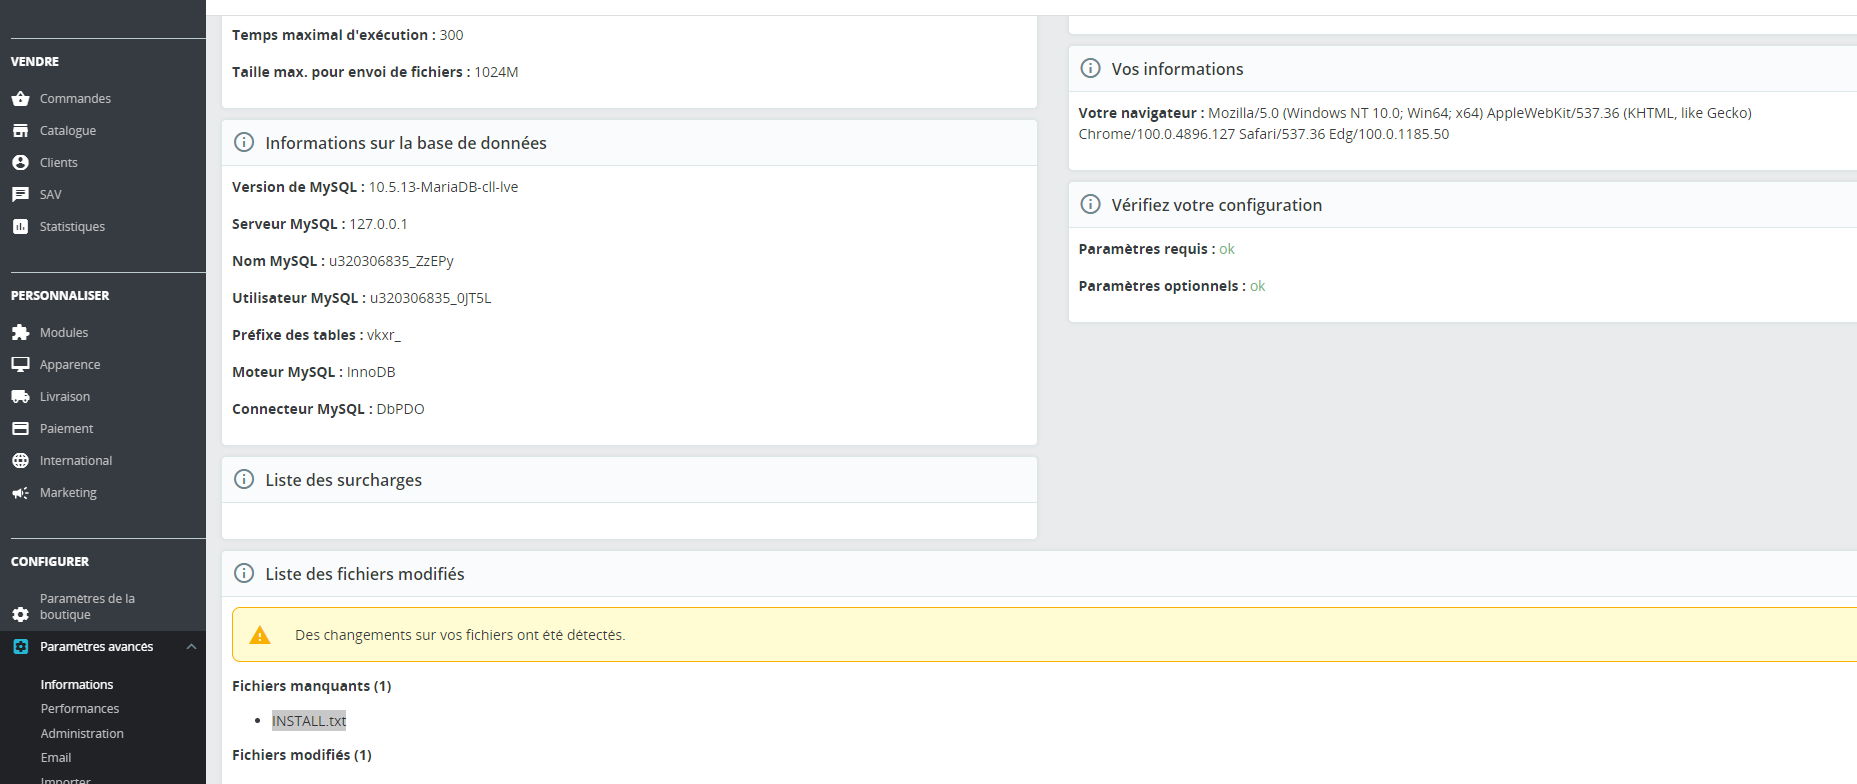Go to the Performances submenu page
Screen dimensions: 1857x784
(80, 709)
